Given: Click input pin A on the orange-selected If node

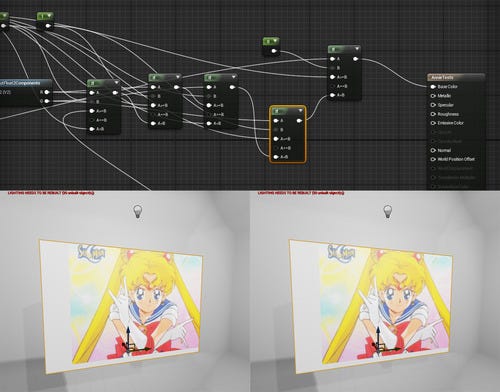Looking at the screenshot, I should tap(276, 121).
